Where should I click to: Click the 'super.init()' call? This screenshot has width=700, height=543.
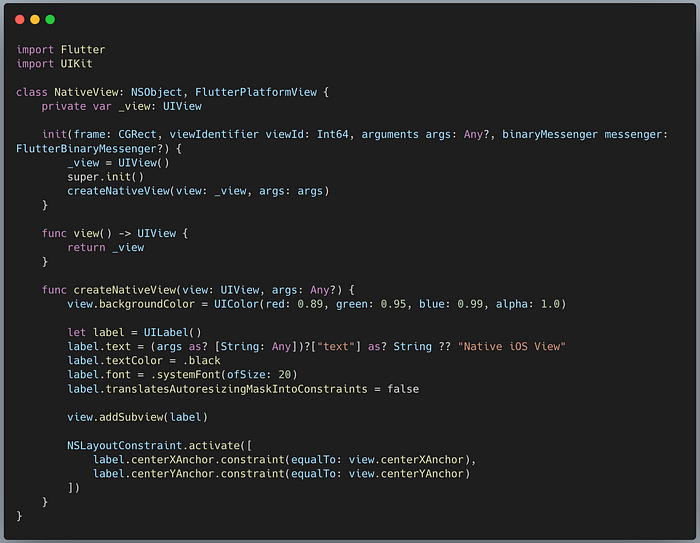tap(105, 177)
